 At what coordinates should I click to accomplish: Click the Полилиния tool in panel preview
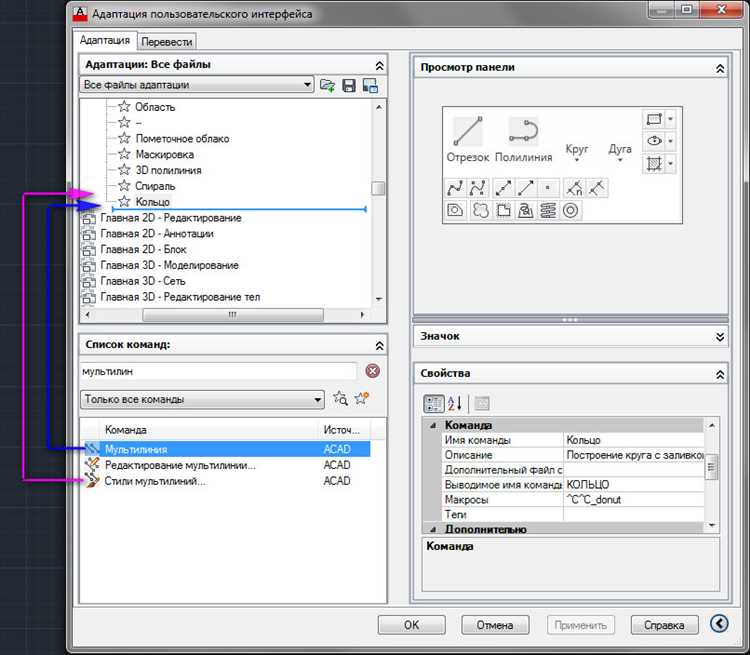click(x=523, y=139)
